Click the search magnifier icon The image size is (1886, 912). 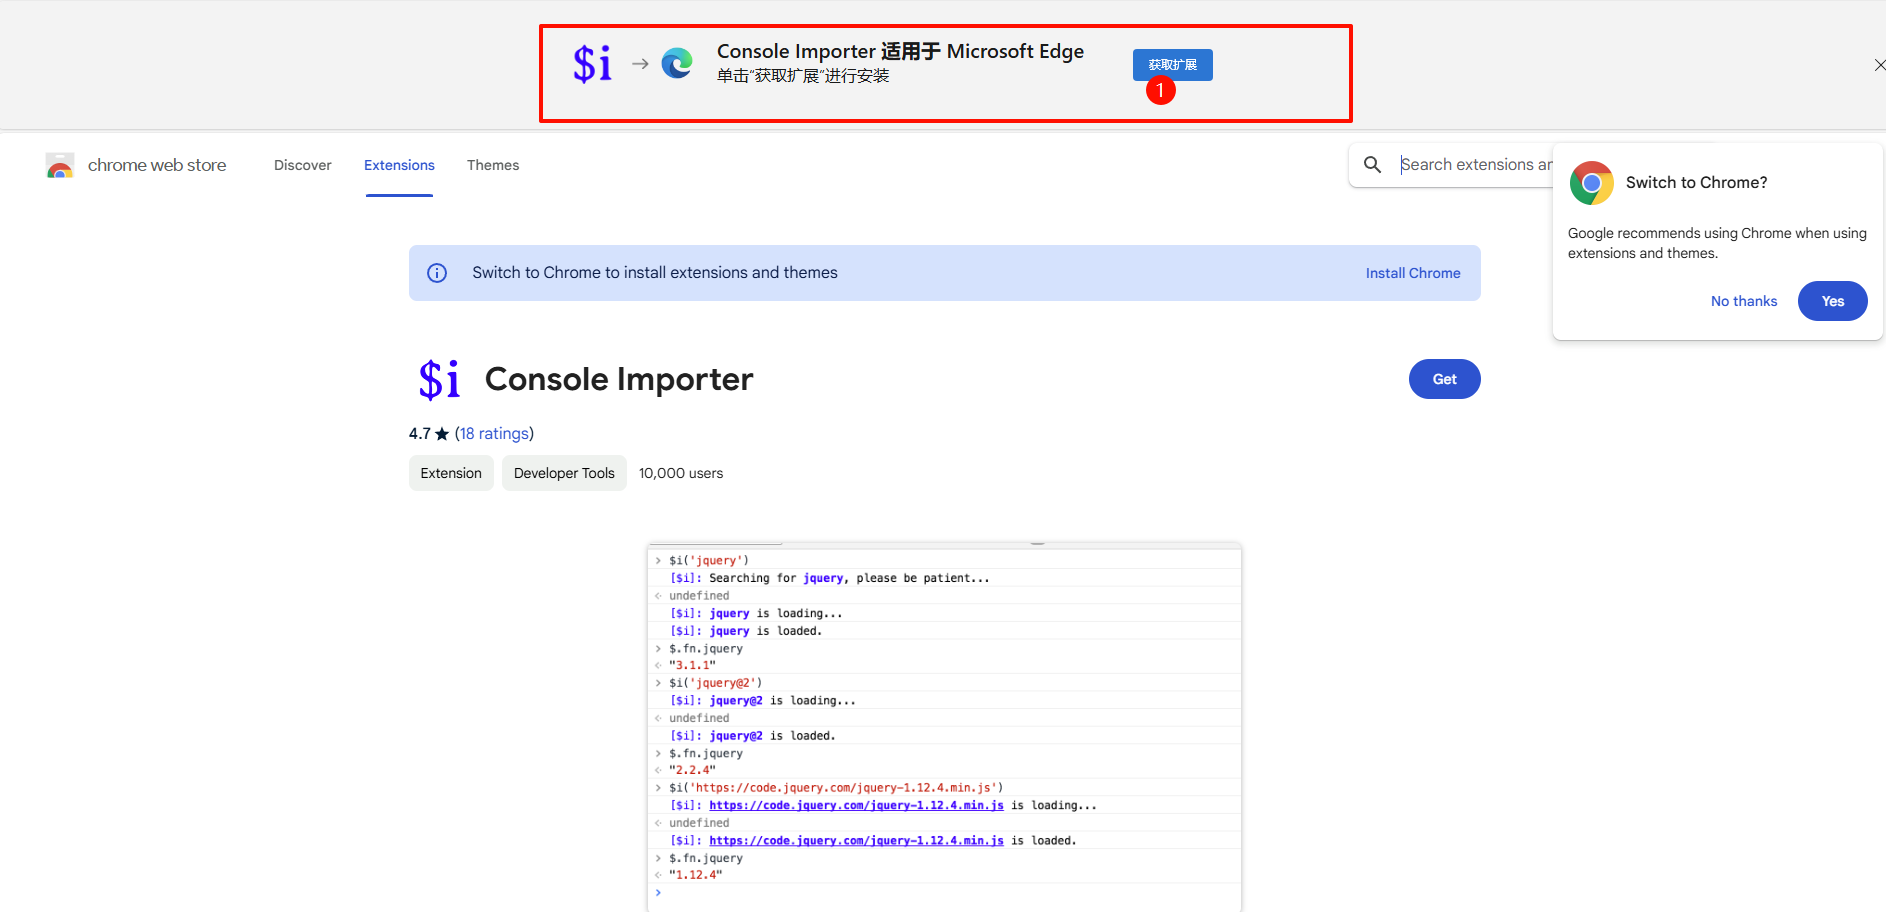click(x=1372, y=164)
